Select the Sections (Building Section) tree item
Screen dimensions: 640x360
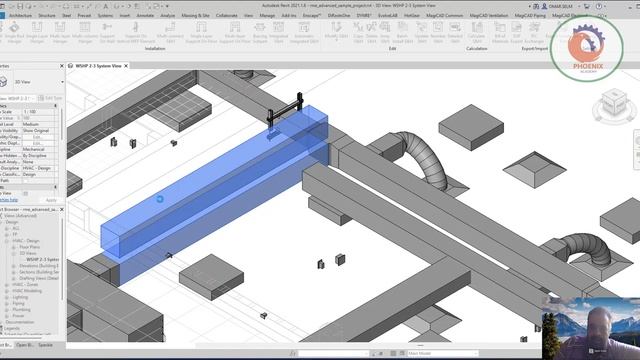coord(39,272)
